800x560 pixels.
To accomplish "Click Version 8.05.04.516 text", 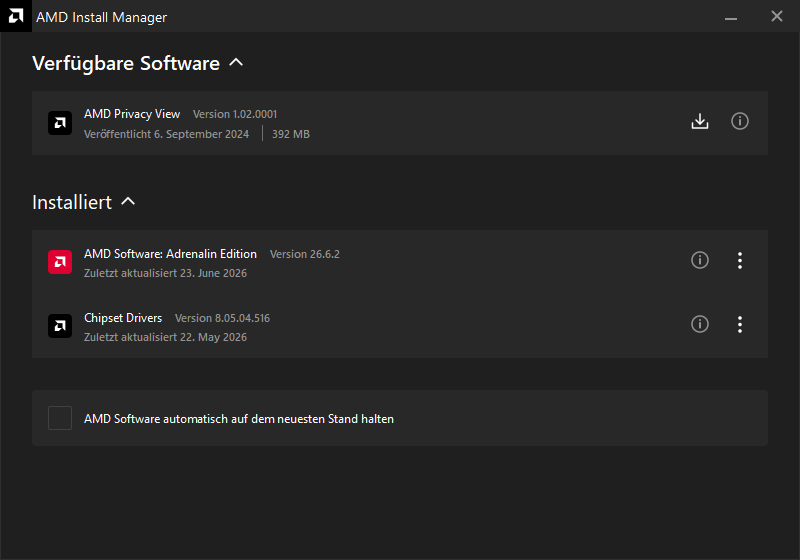I will tap(222, 318).
